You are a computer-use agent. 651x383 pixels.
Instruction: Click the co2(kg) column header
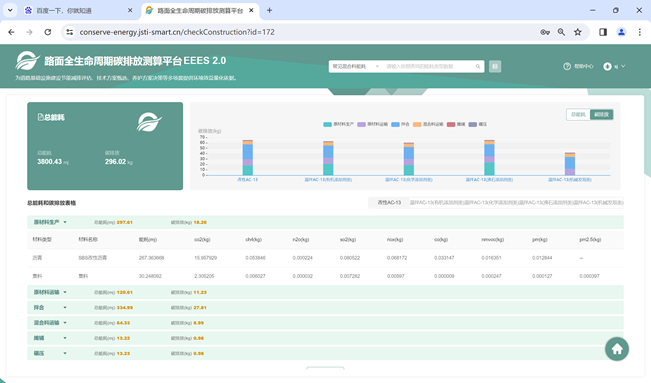202,240
